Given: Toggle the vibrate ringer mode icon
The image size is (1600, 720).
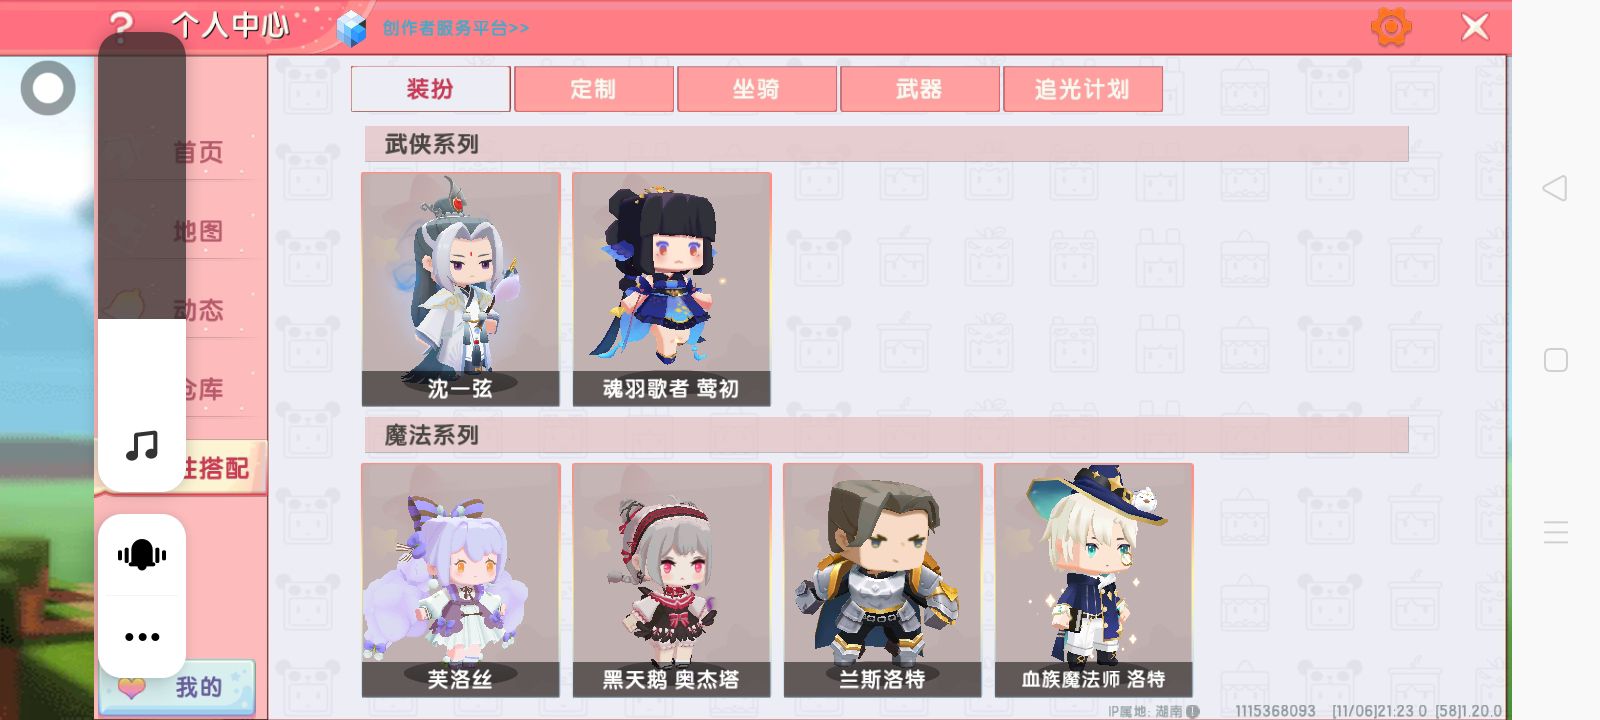Looking at the screenshot, I should 142,554.
